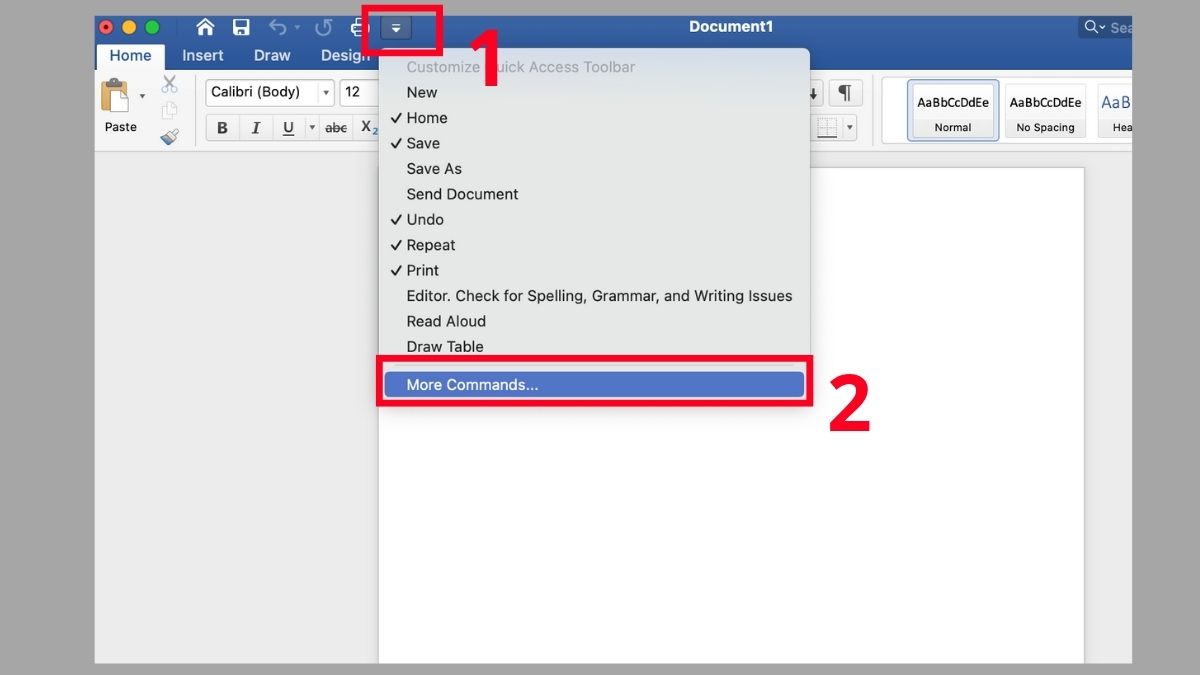
Task: Open the underline style dropdown arrow
Action: (x=311, y=127)
